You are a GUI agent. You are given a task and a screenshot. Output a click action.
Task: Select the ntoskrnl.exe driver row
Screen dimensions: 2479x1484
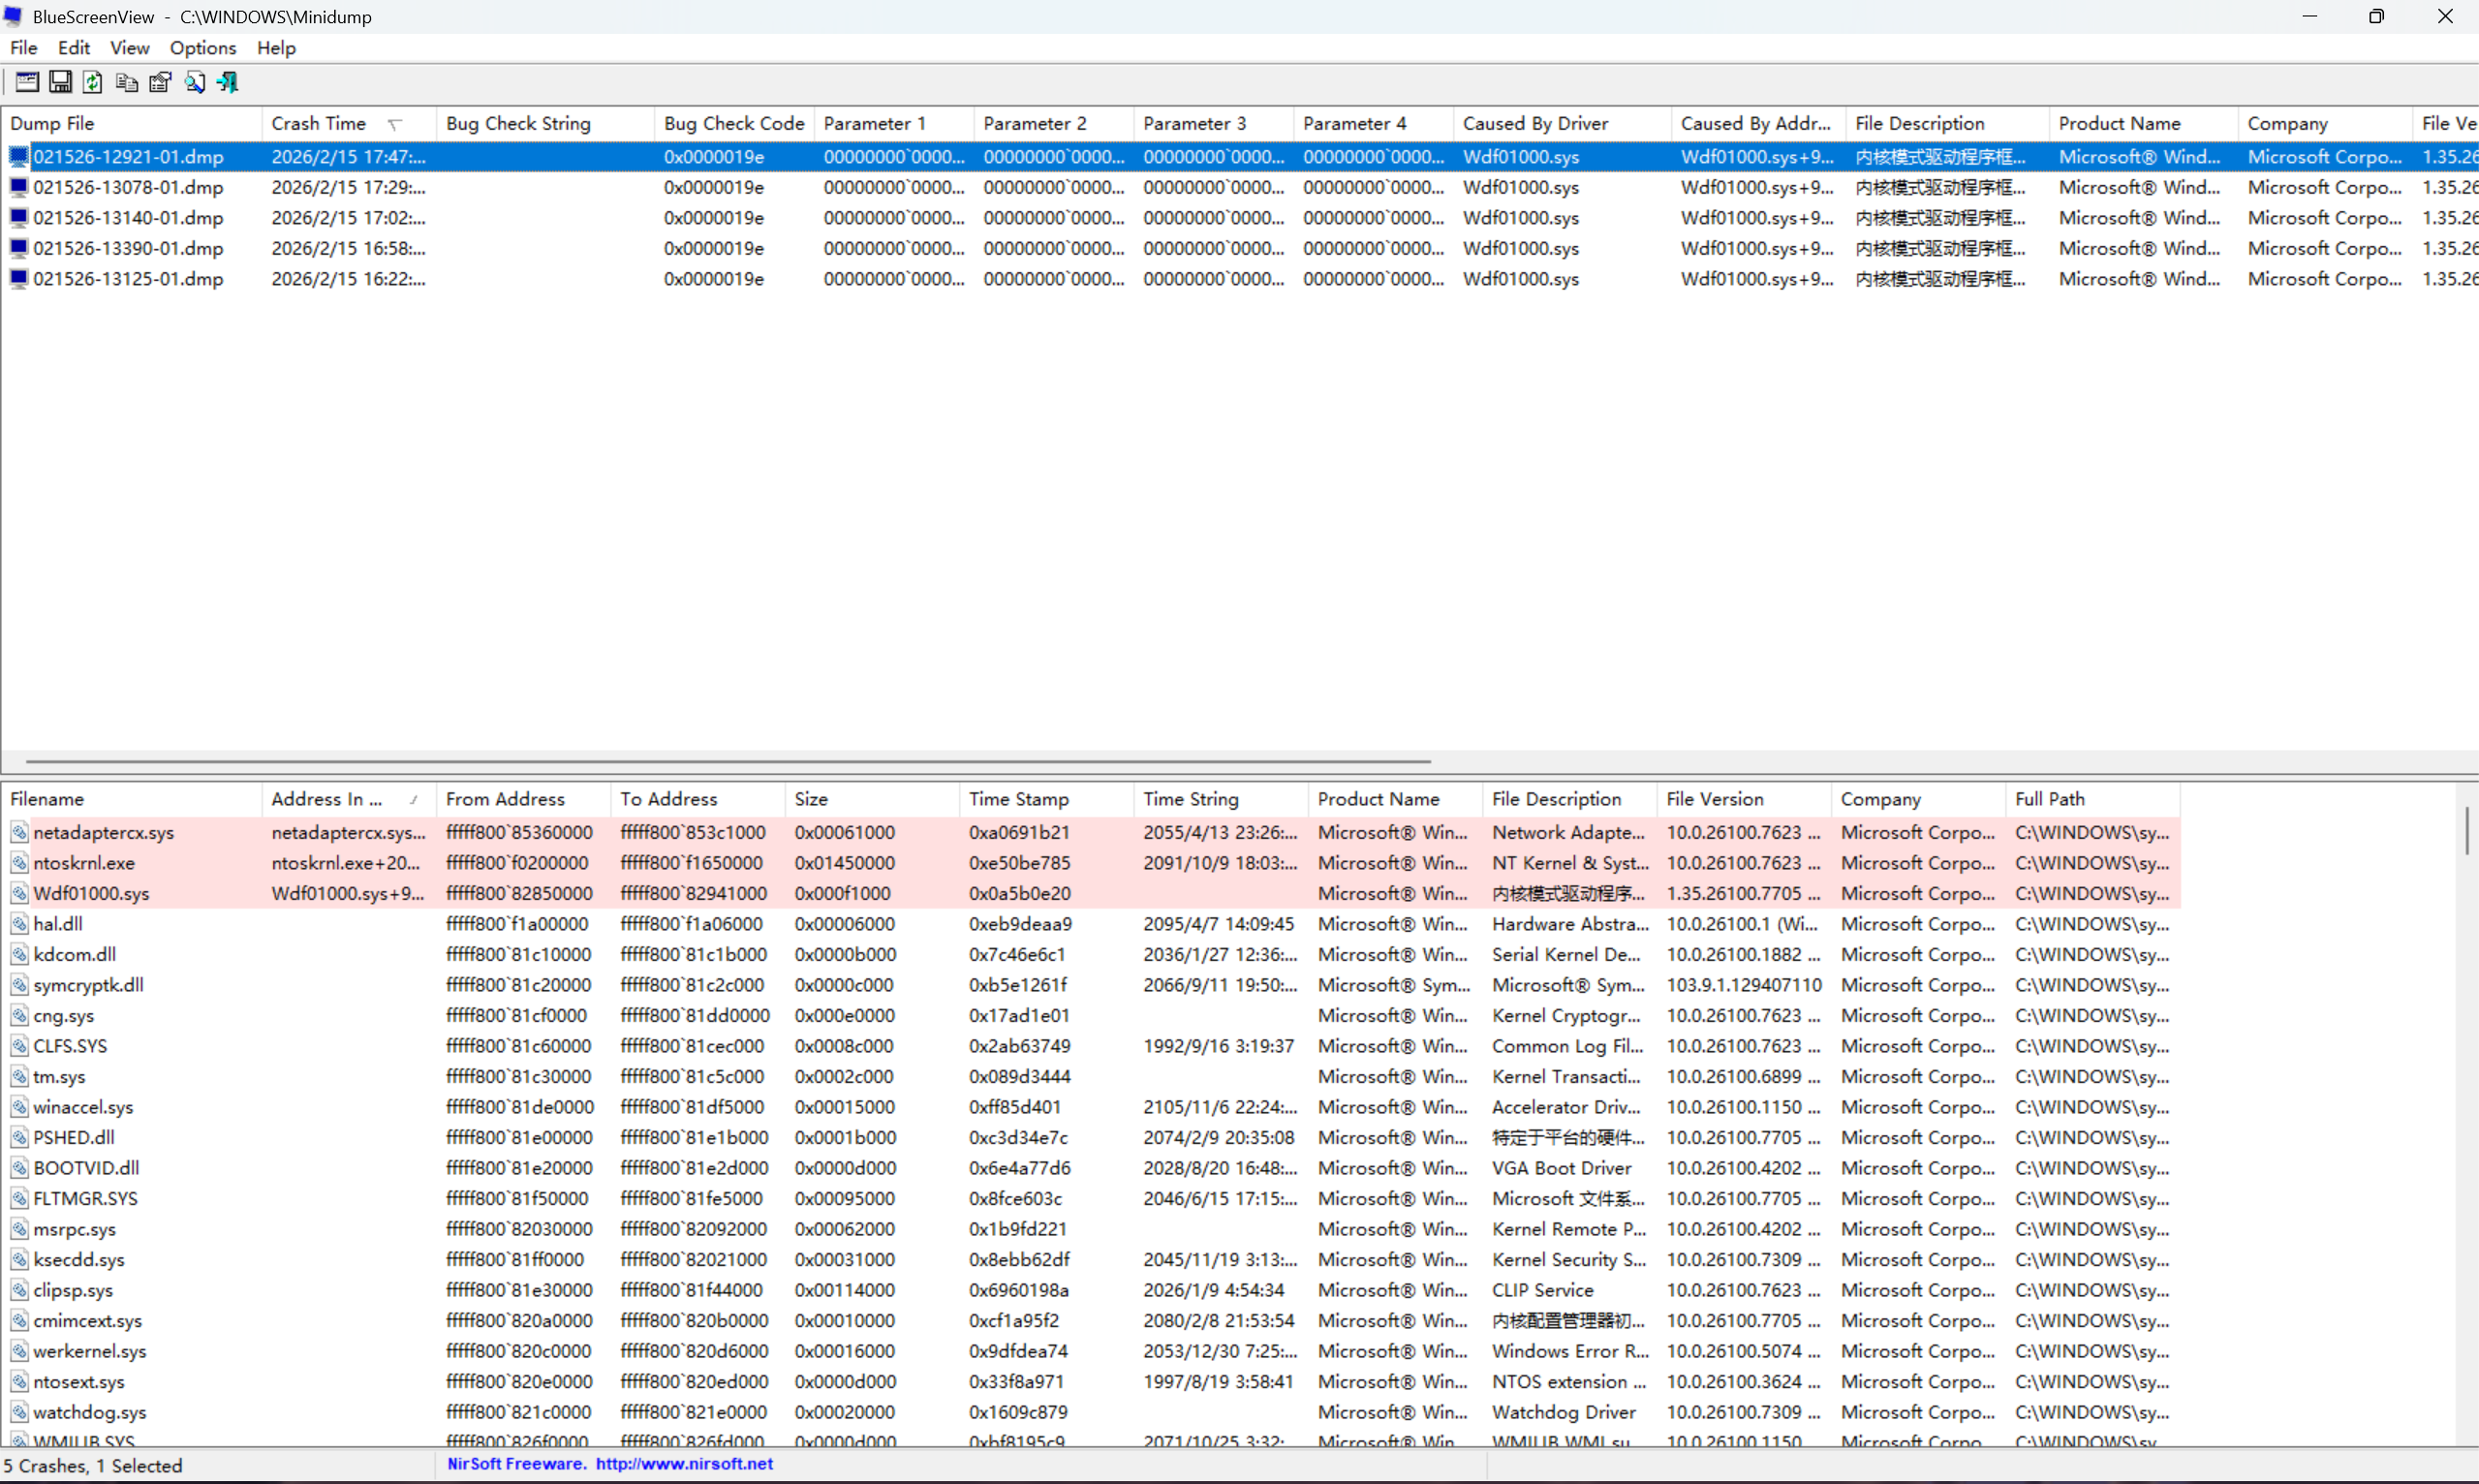coord(84,863)
